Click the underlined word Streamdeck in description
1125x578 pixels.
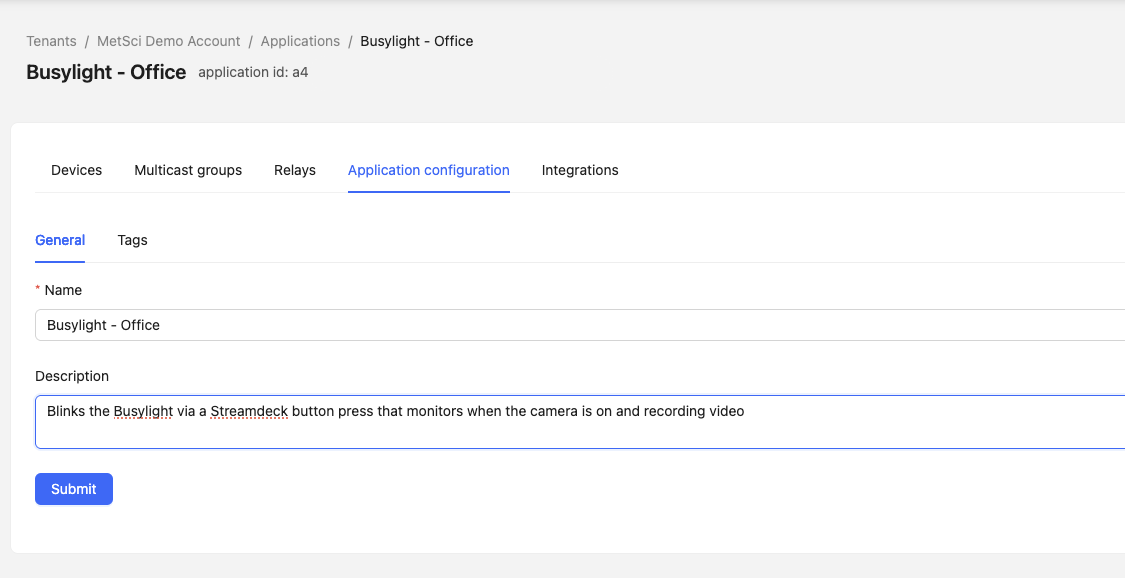pos(249,411)
